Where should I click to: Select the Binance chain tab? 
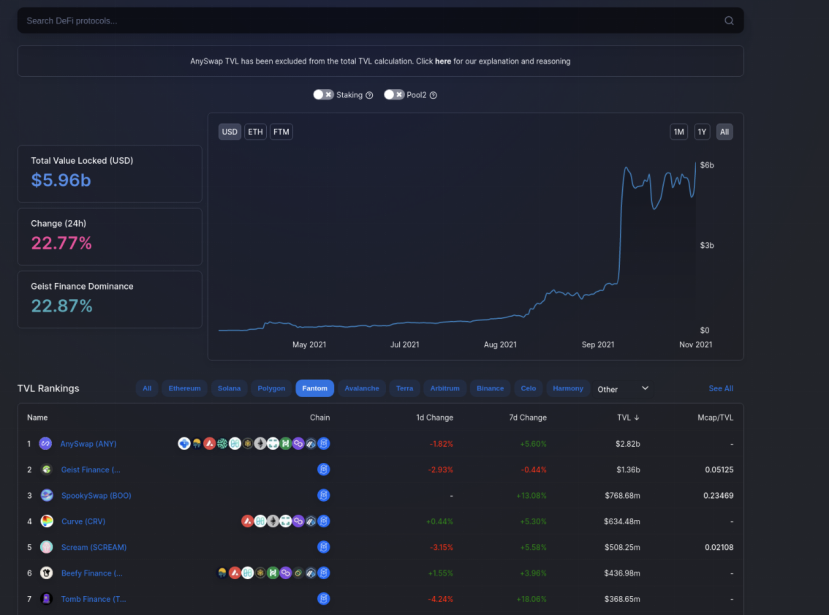[x=490, y=388]
